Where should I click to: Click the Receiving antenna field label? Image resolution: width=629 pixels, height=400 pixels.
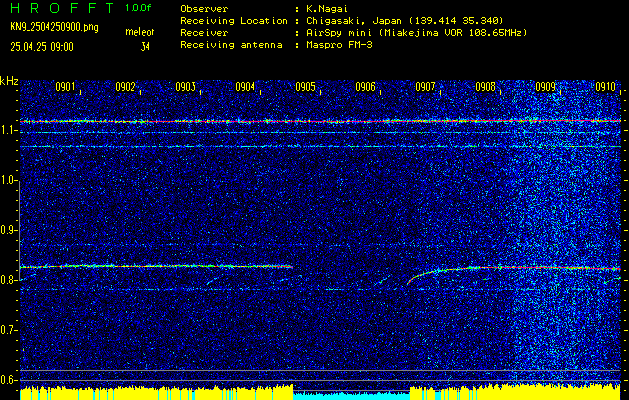[231, 45]
